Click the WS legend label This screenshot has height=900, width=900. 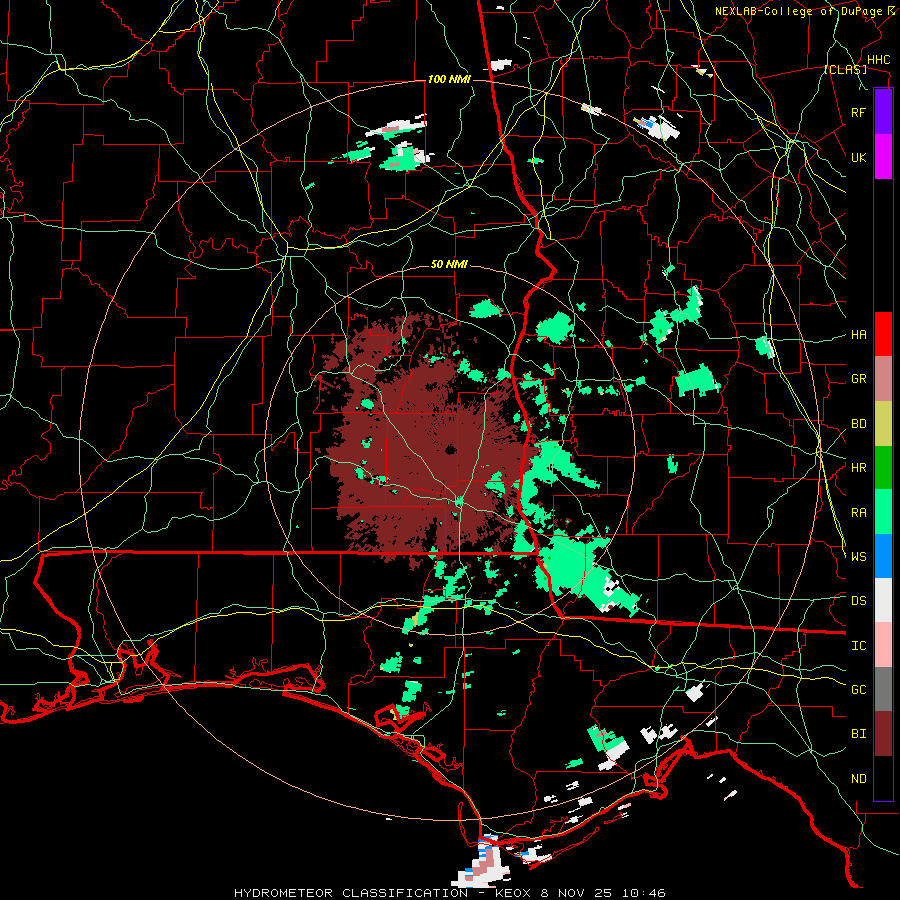click(x=858, y=556)
